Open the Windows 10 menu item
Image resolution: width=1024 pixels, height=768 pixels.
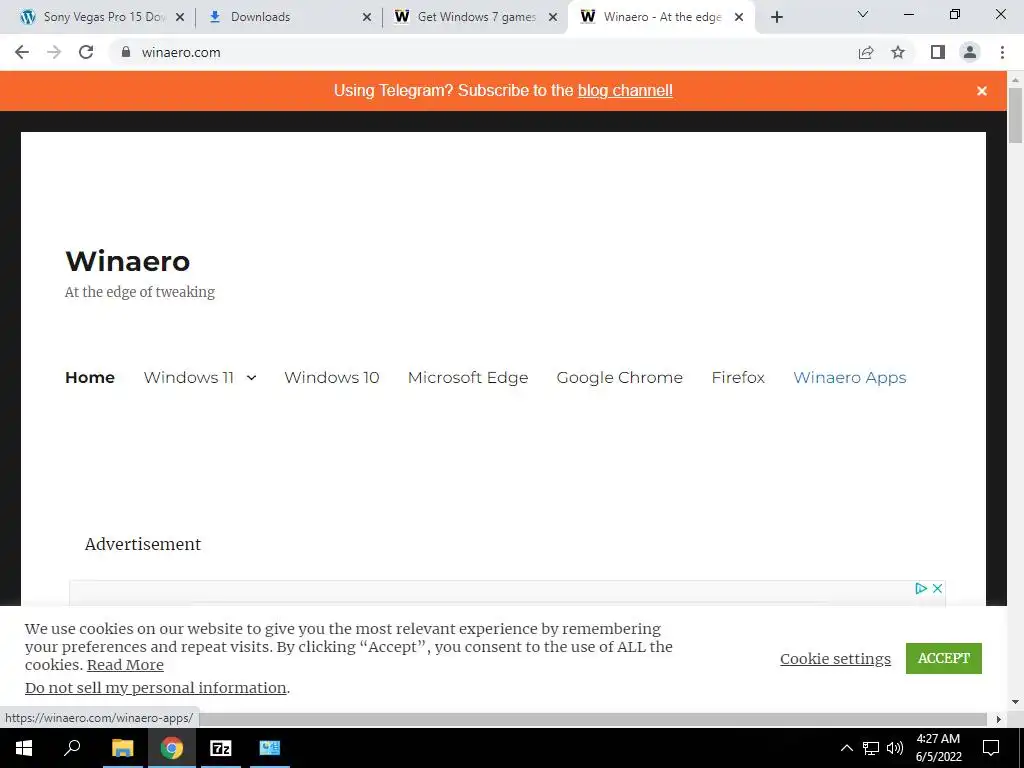coord(332,377)
